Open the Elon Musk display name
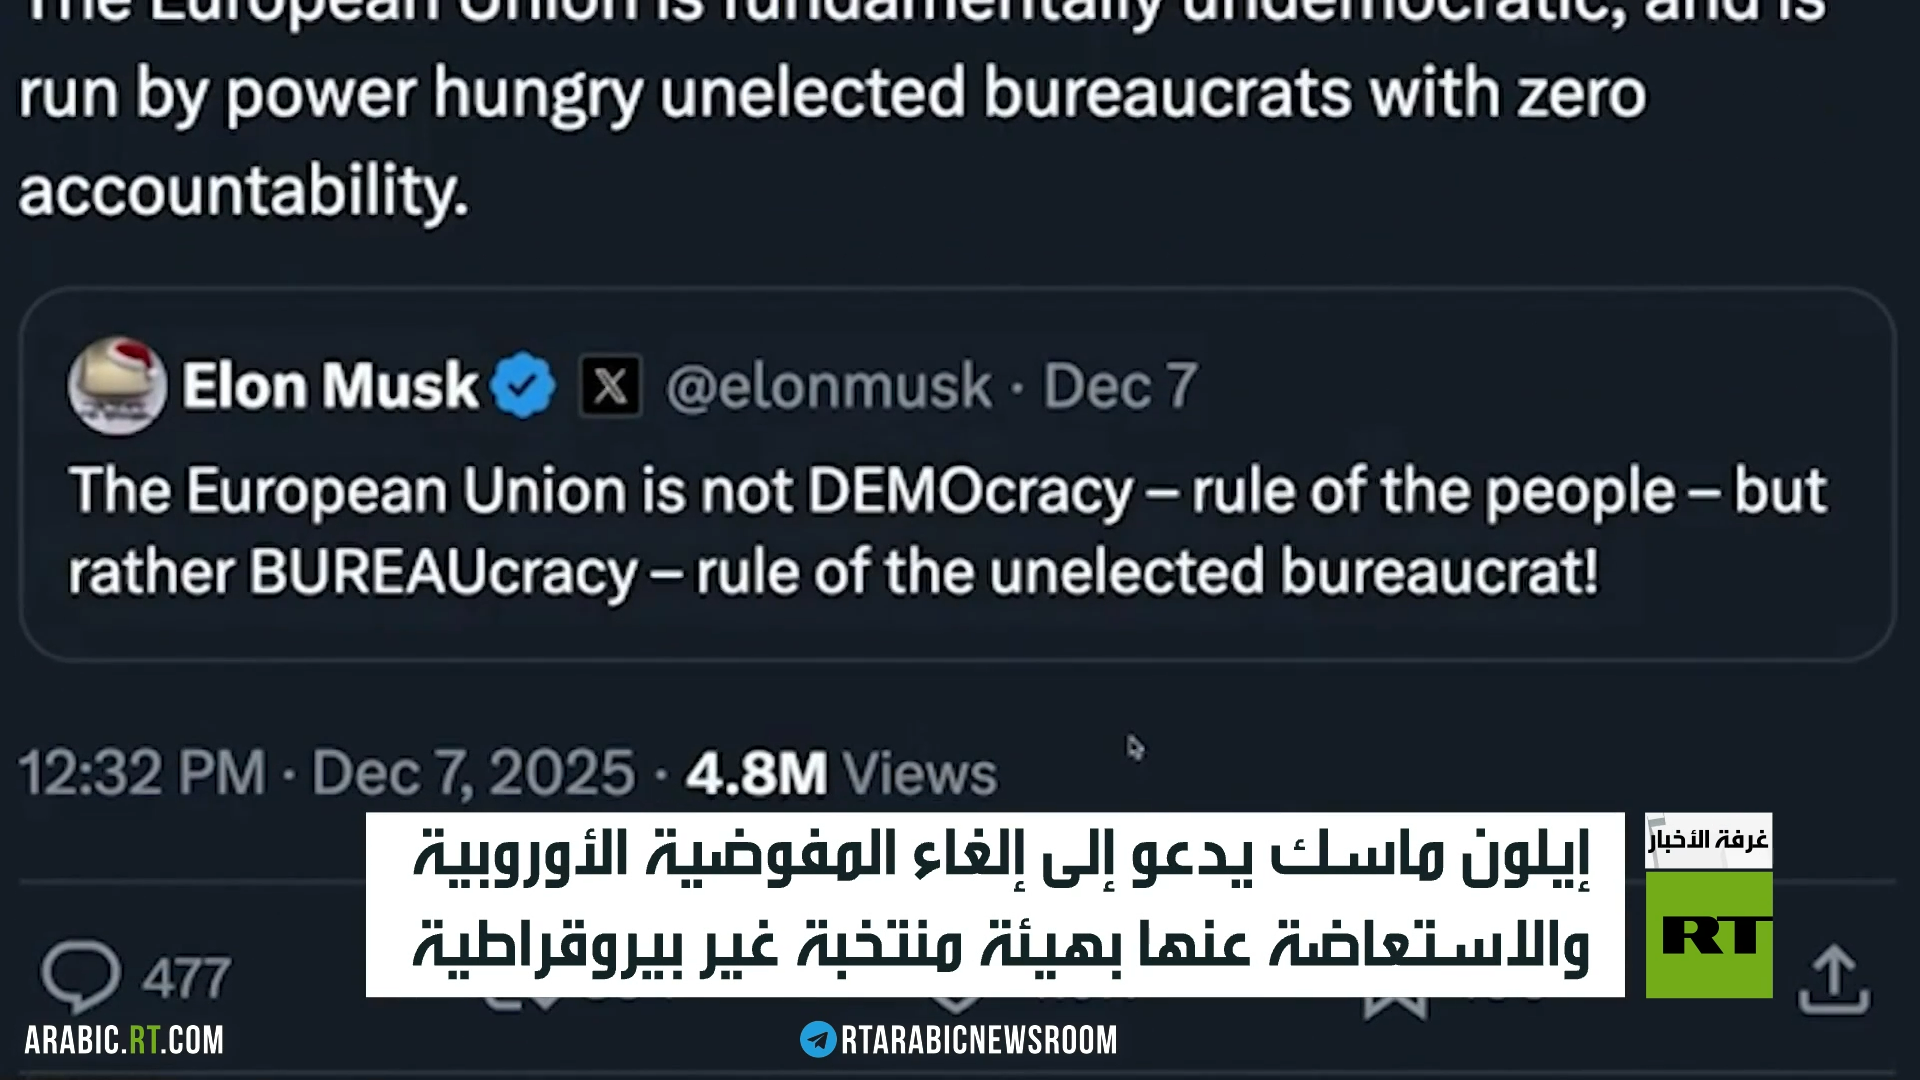The height and width of the screenshot is (1080, 1920). tap(330, 386)
